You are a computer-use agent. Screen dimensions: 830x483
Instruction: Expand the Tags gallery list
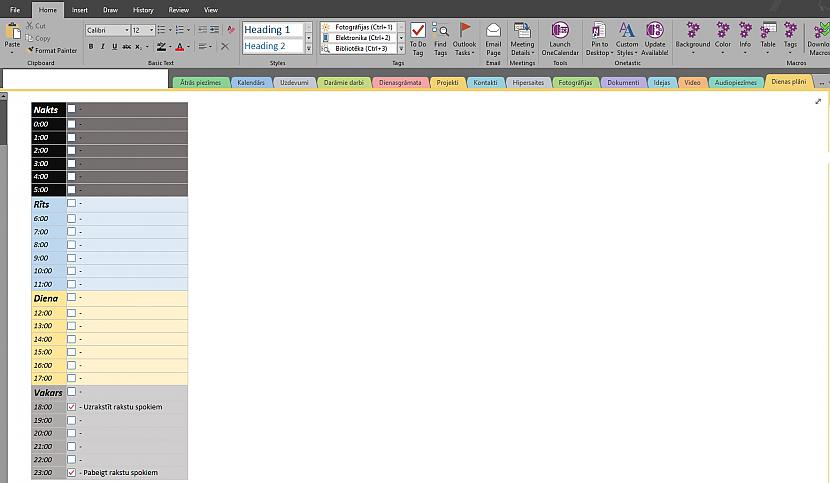coord(401,49)
